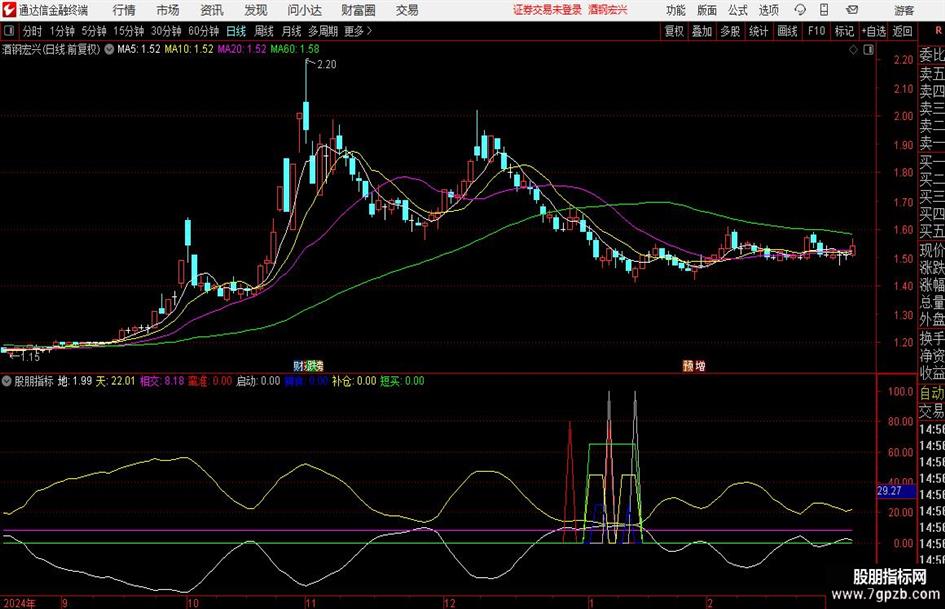This screenshot has height=609, width=945.
Task: Switch to the 30分钟 period tab
Action: pos(166,31)
